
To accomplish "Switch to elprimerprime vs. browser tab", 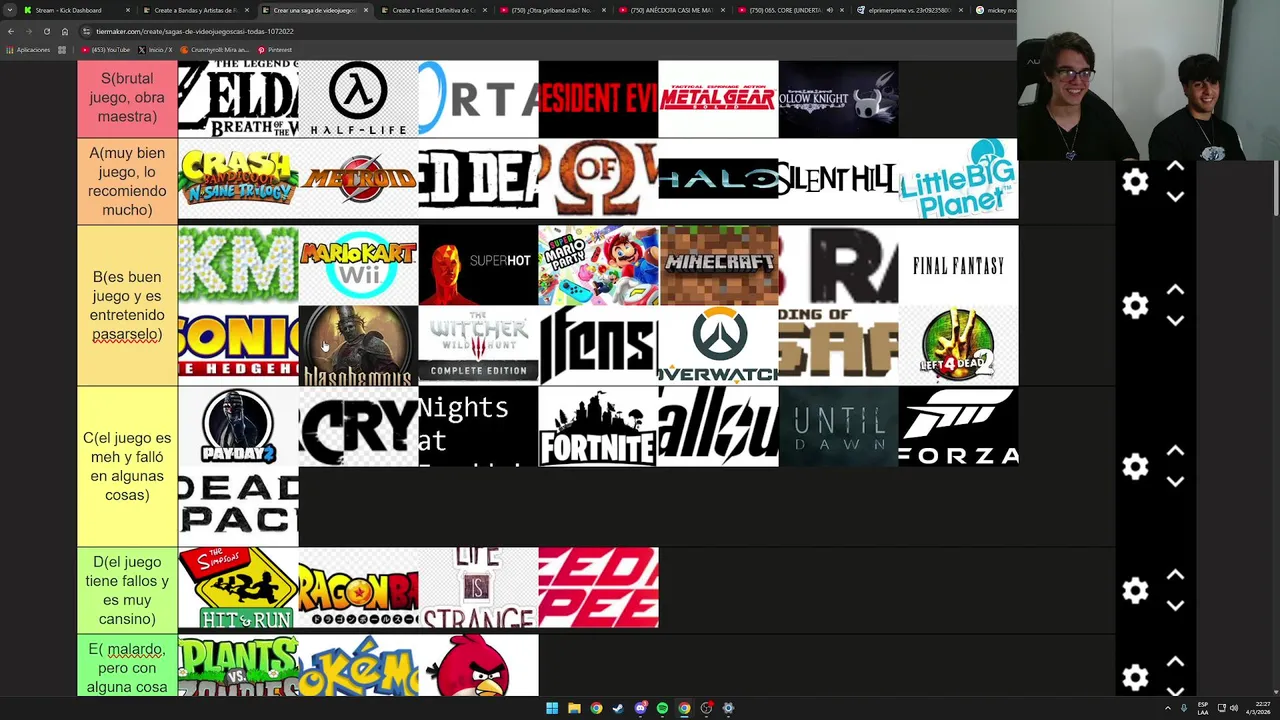I will (909, 10).
